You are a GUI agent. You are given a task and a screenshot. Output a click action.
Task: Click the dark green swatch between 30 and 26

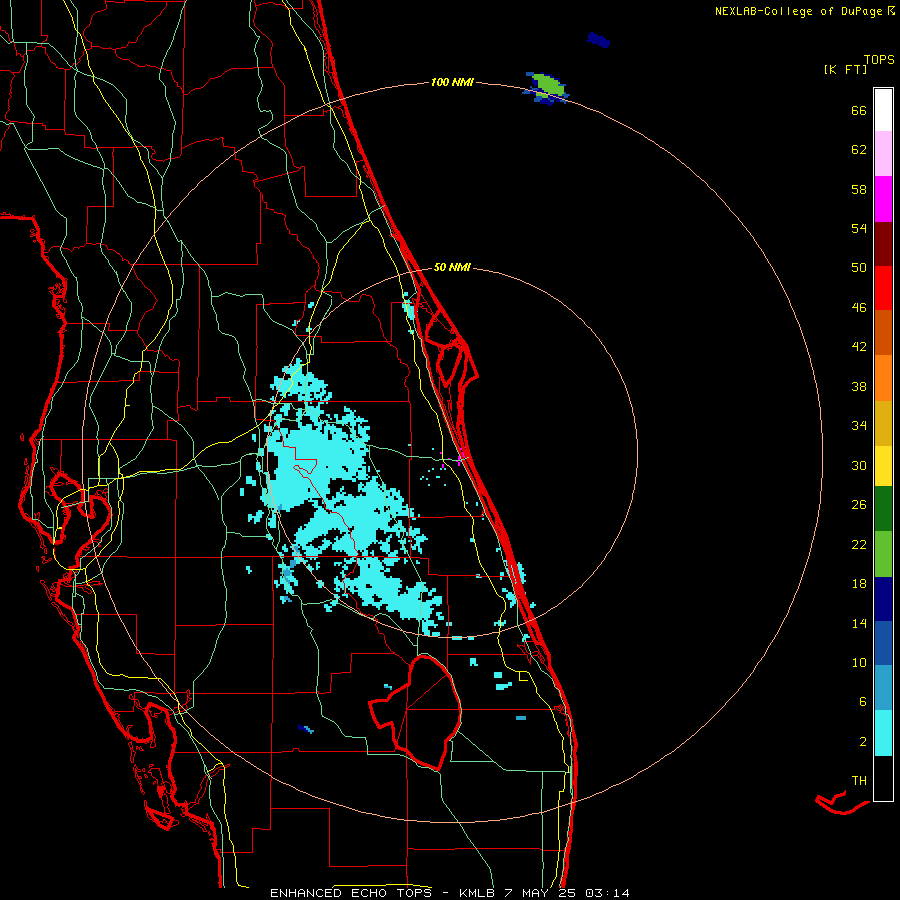click(883, 509)
